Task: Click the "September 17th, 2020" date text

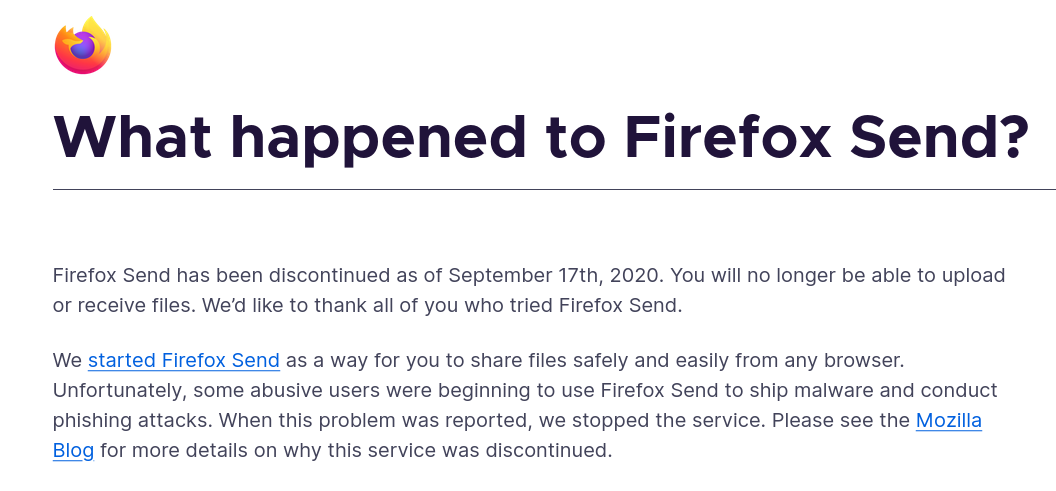Action: [556, 275]
